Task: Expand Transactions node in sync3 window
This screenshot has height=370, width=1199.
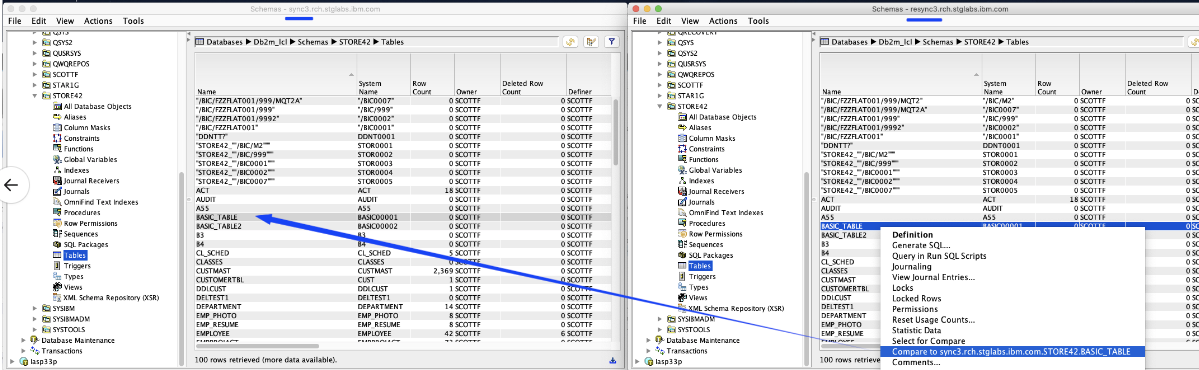Action: tap(24, 351)
